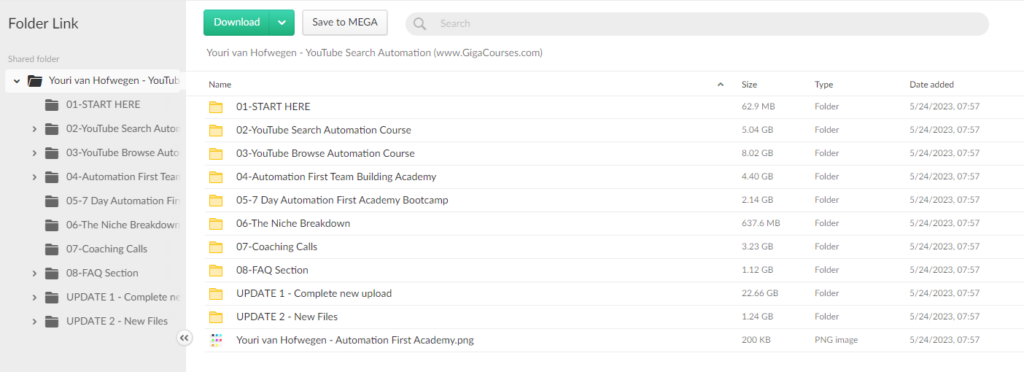Open UPDATE 2 - New Files name in list
The height and width of the screenshot is (372, 1024).
coord(287,317)
